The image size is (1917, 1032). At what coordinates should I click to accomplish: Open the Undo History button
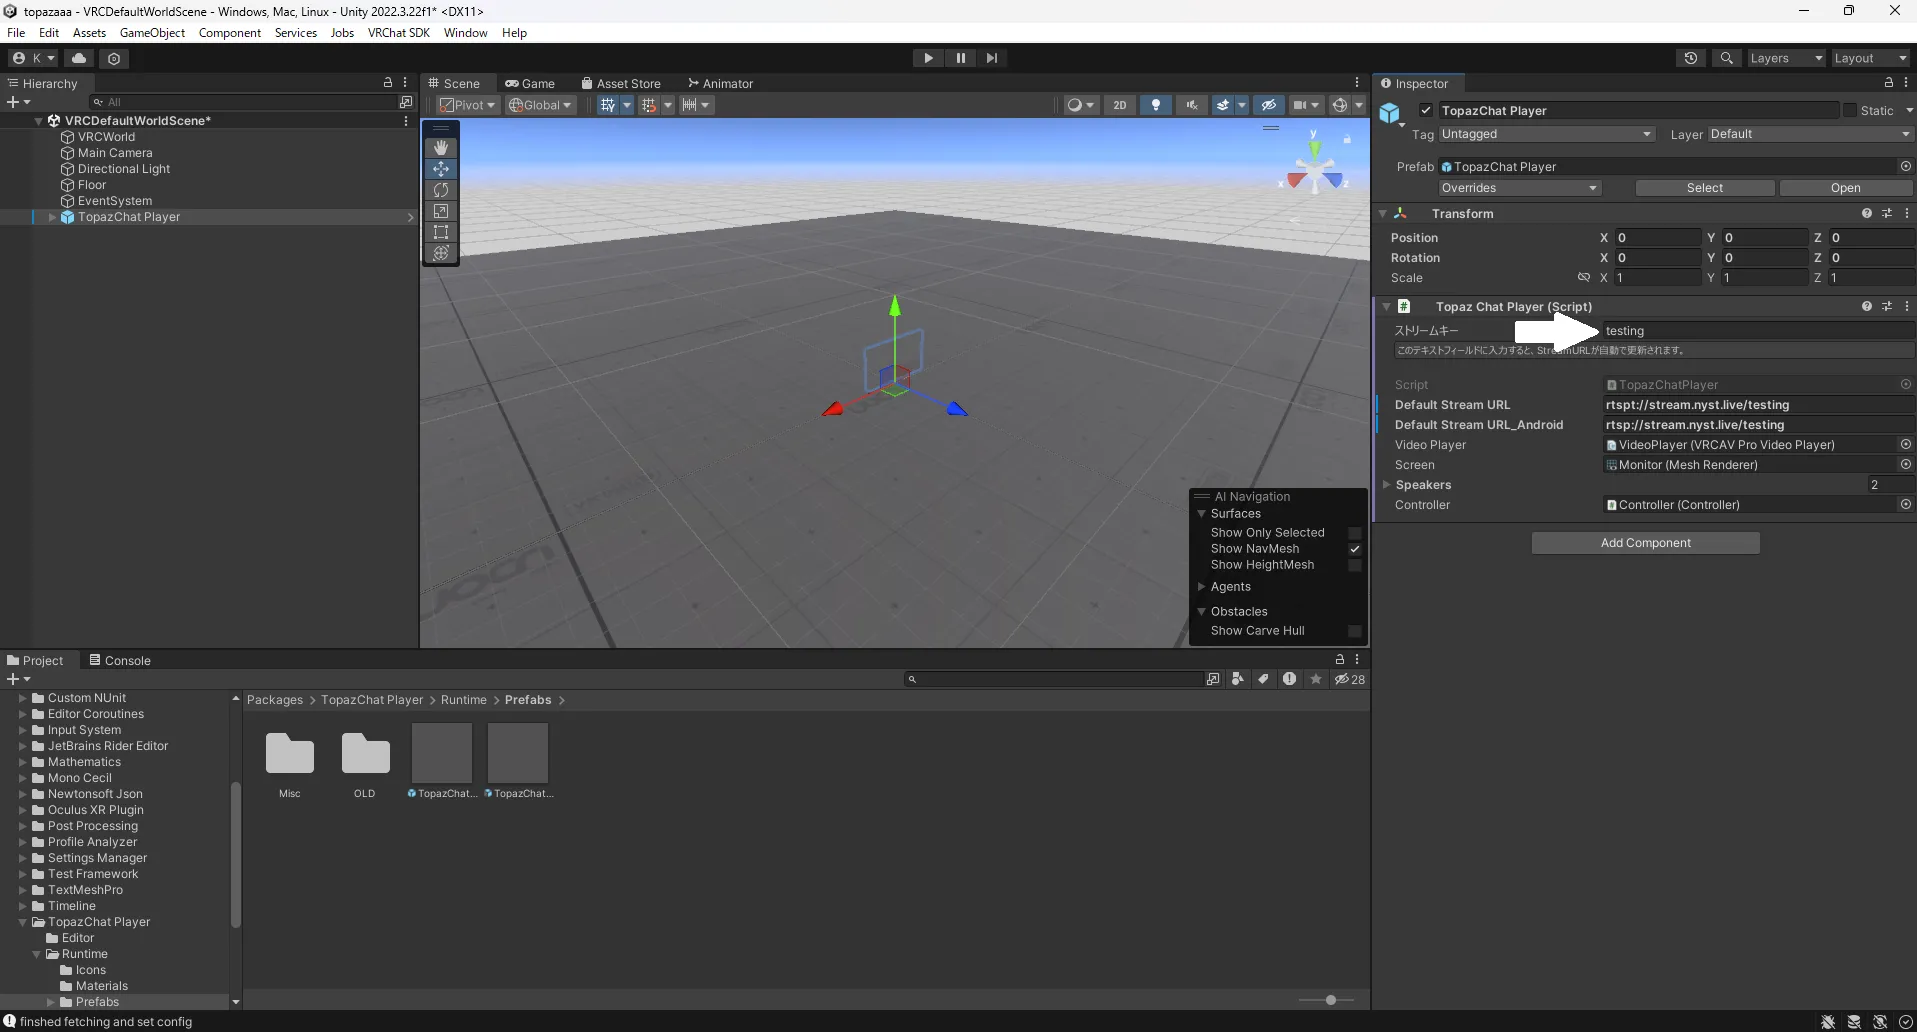pyautogui.click(x=1691, y=58)
